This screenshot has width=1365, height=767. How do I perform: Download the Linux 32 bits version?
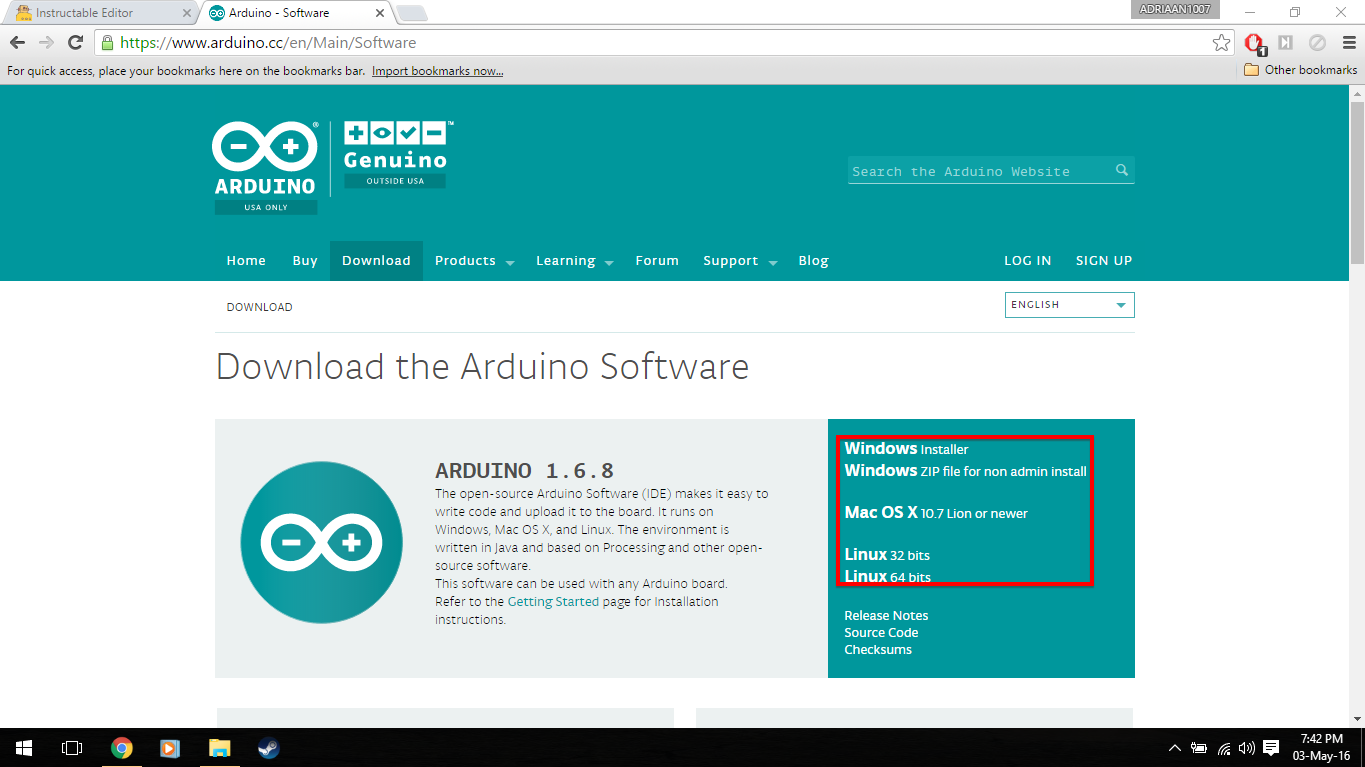pos(887,555)
